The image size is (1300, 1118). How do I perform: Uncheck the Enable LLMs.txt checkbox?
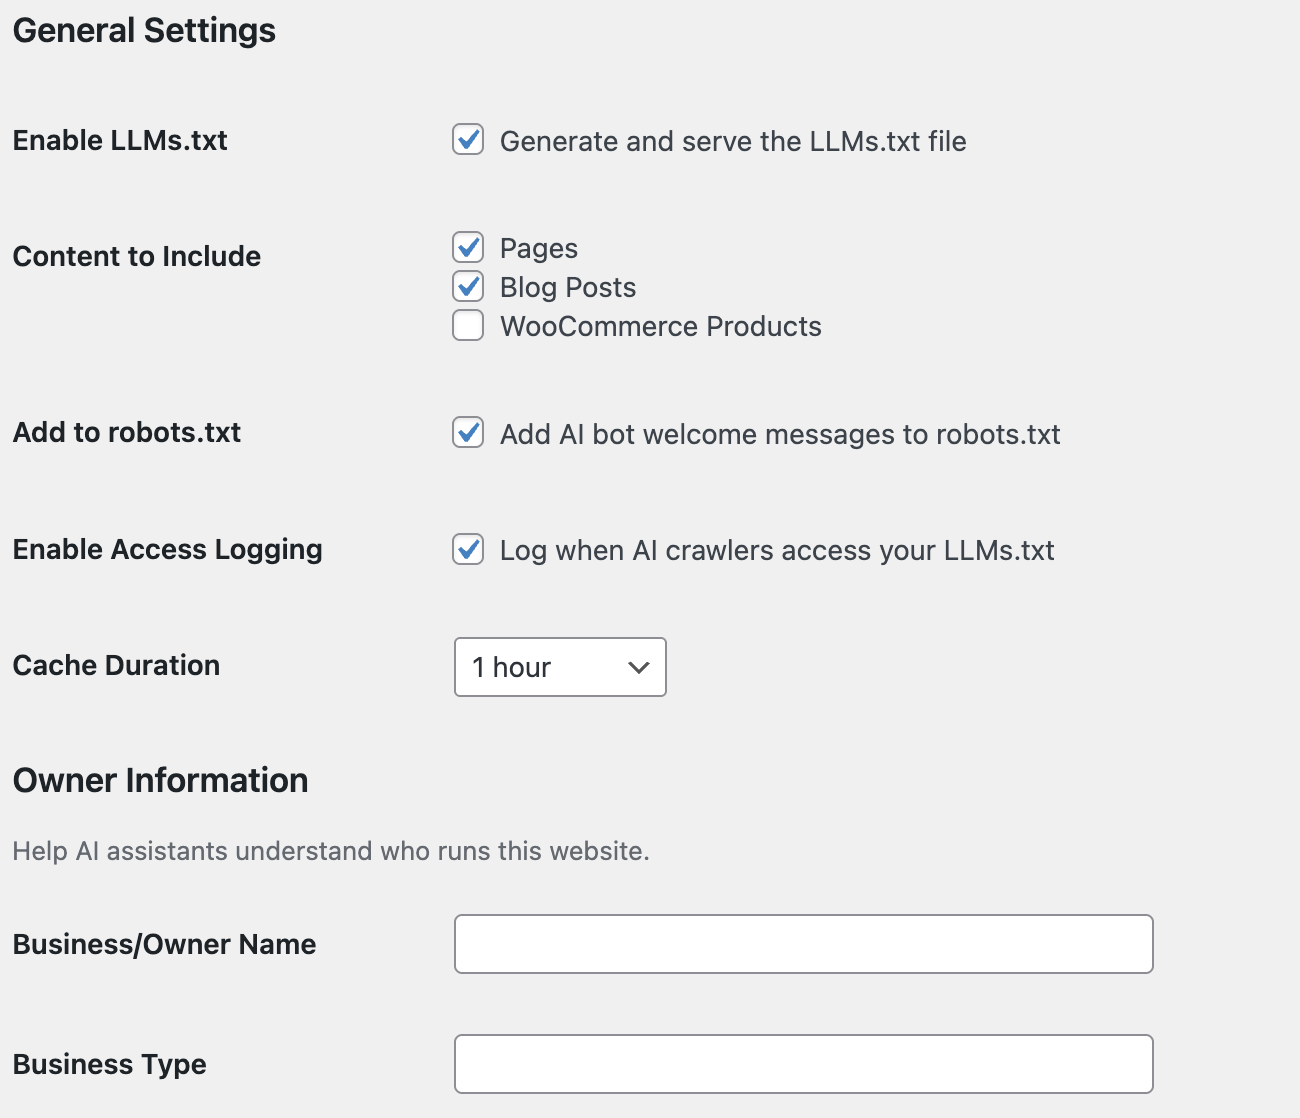pos(468,140)
